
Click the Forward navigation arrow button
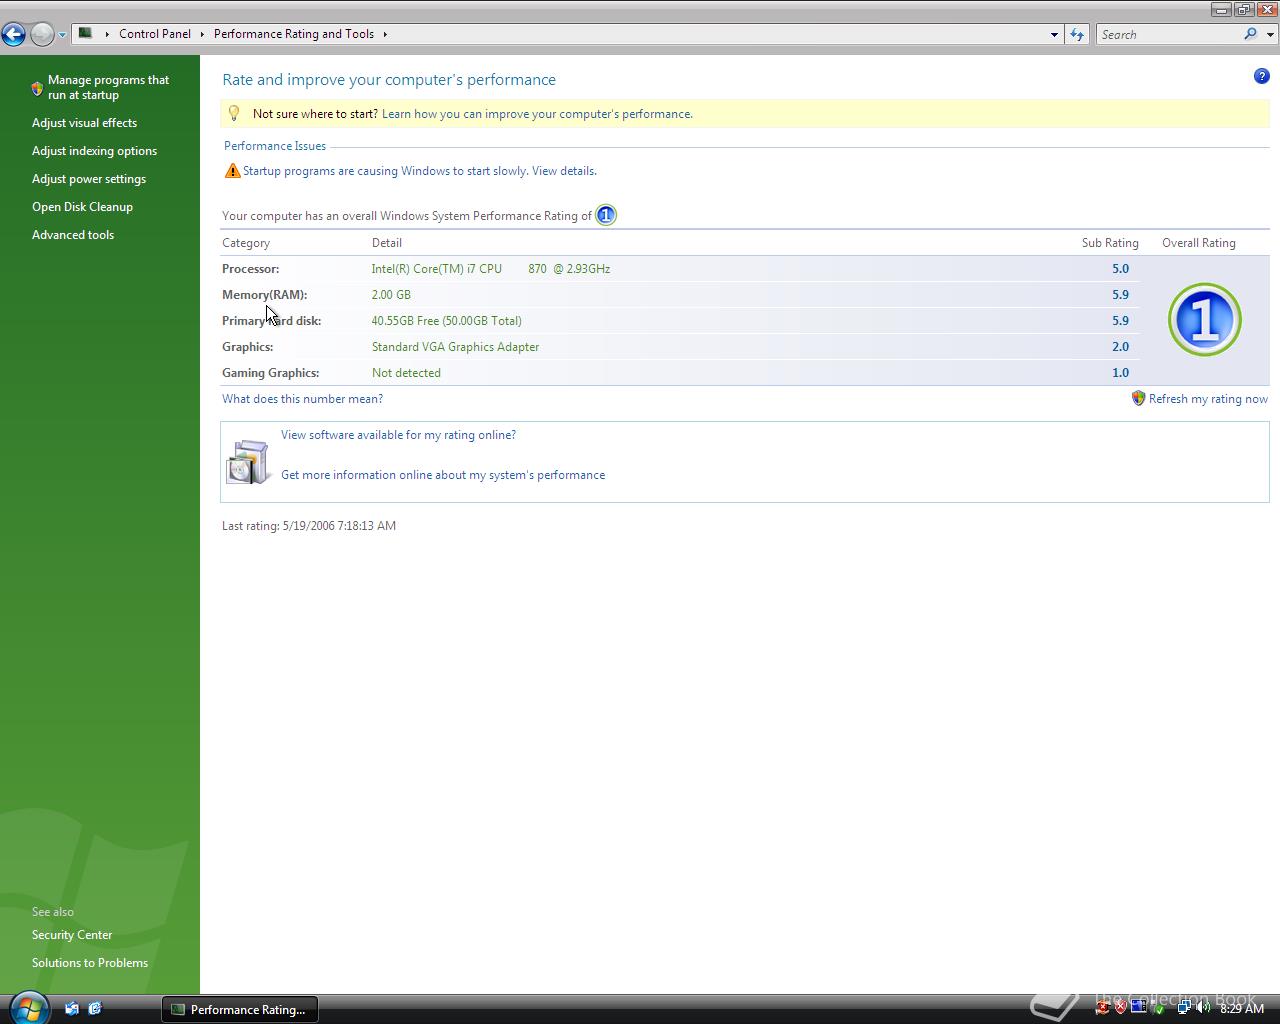(x=42, y=34)
